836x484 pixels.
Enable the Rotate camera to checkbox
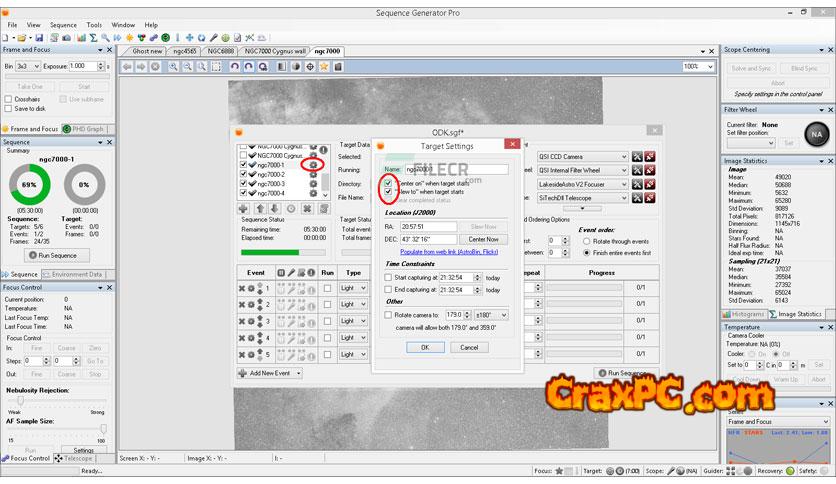pos(389,315)
